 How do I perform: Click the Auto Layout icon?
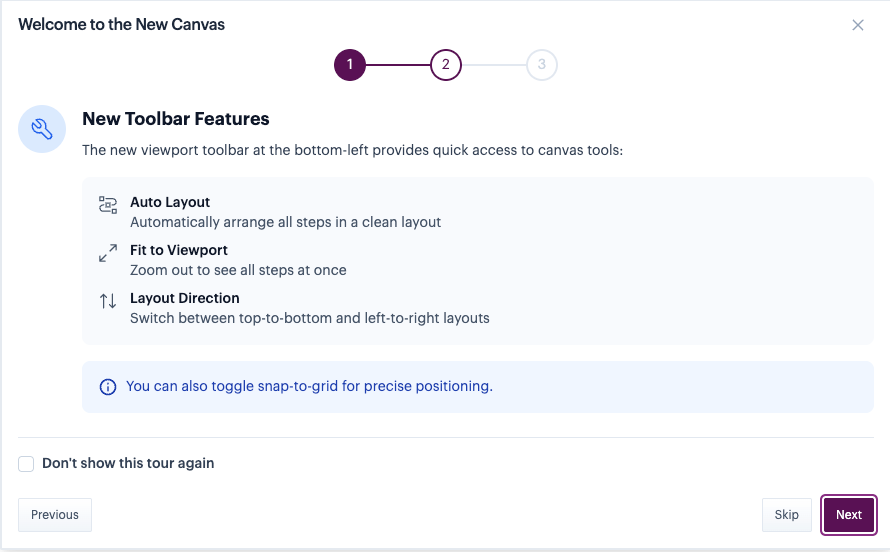108,205
